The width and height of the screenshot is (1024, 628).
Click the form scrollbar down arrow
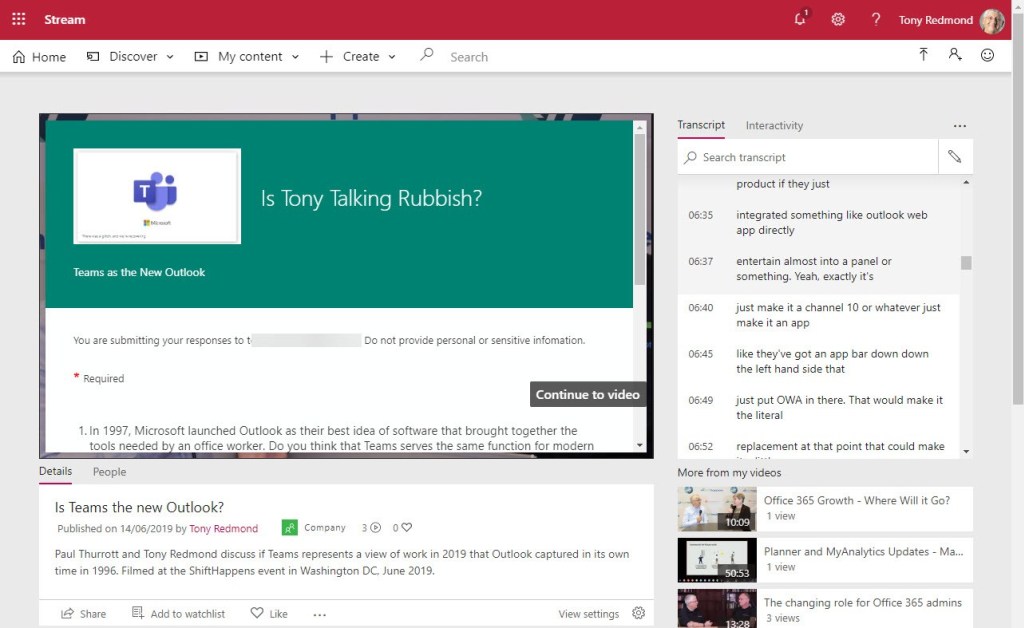coord(639,445)
